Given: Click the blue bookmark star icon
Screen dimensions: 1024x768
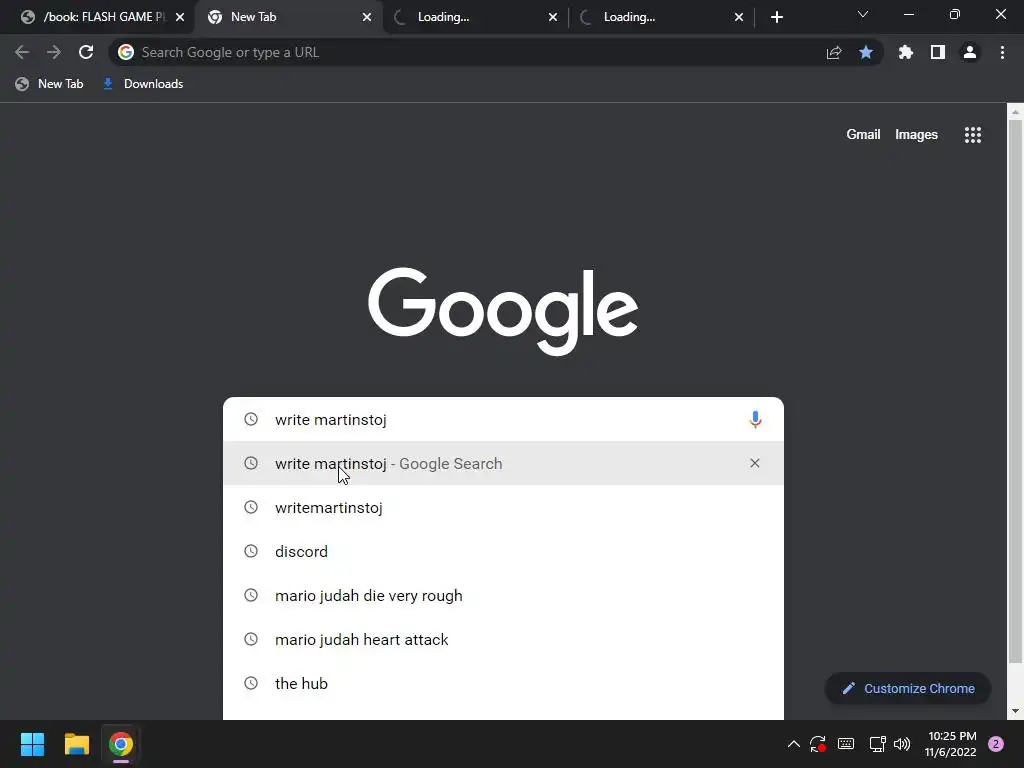Looking at the screenshot, I should point(866,52).
